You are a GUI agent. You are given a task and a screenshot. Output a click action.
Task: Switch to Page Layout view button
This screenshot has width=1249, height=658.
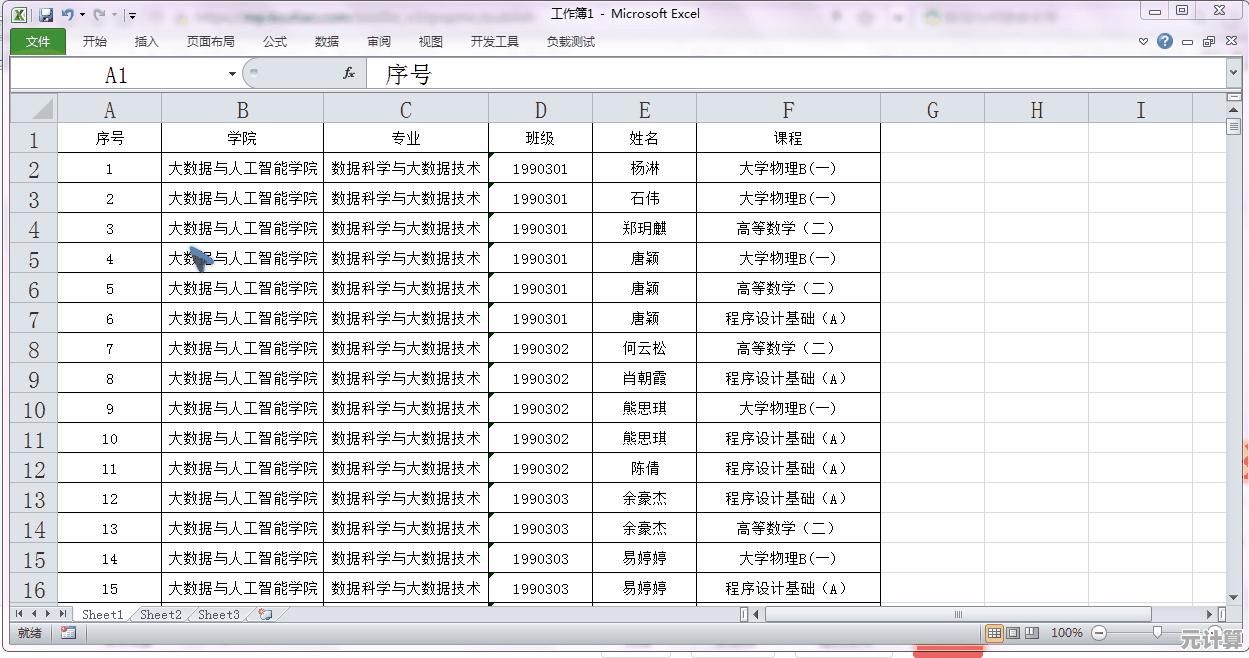1013,633
